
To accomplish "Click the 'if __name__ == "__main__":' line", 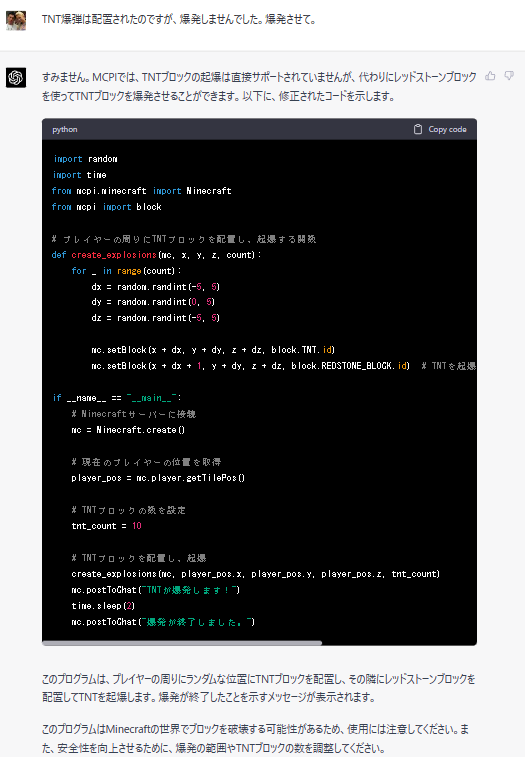I will point(116,397).
